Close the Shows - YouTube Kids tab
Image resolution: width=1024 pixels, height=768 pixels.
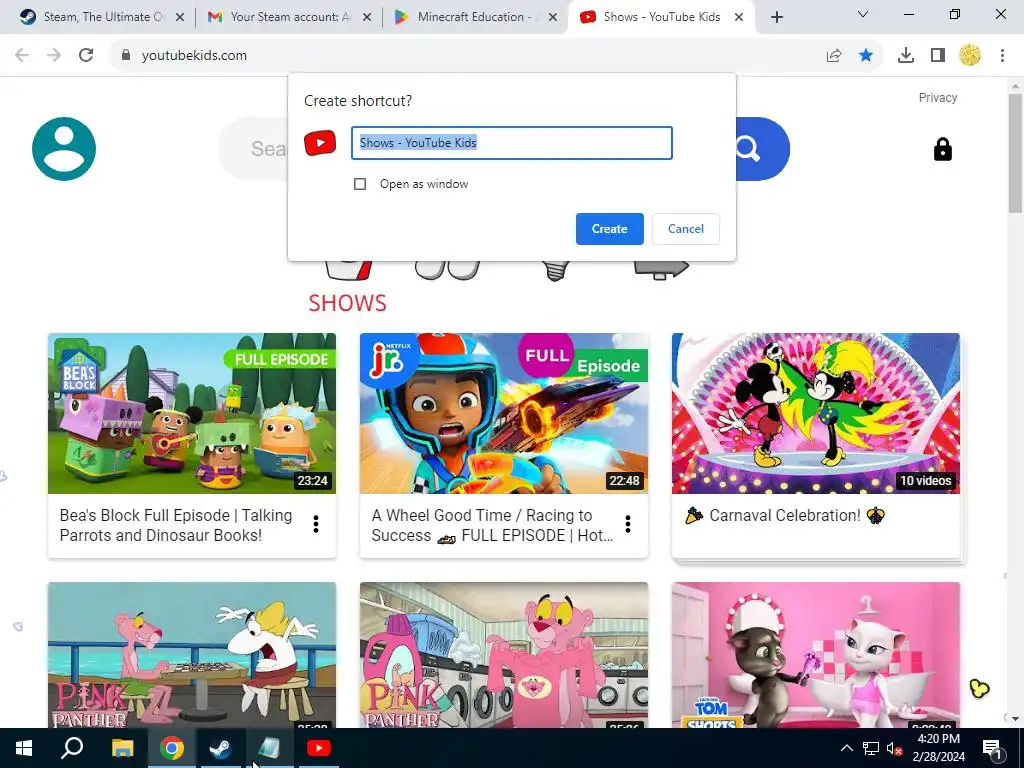(x=739, y=18)
